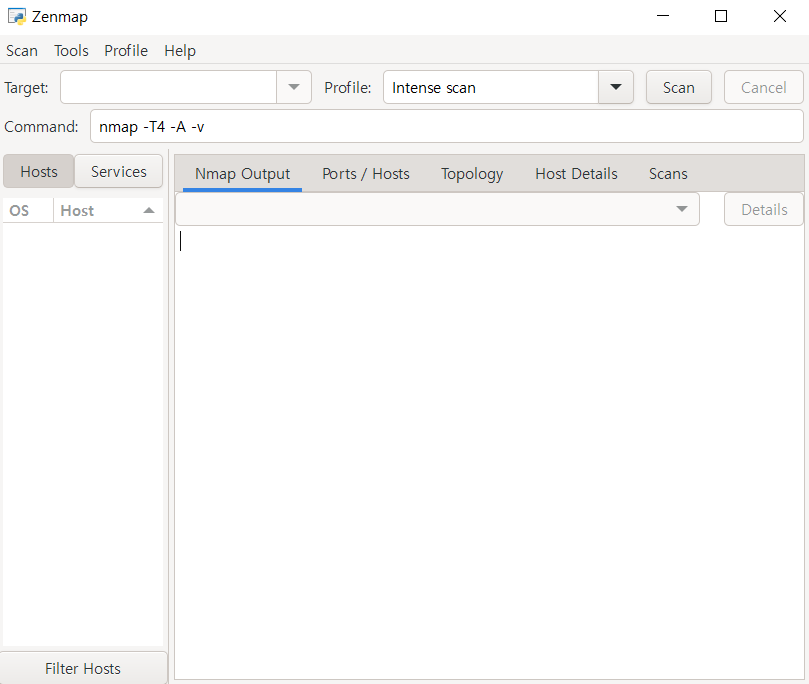Expand the Target dropdown arrow
Image resolution: width=809 pixels, height=684 pixels.
(294, 87)
